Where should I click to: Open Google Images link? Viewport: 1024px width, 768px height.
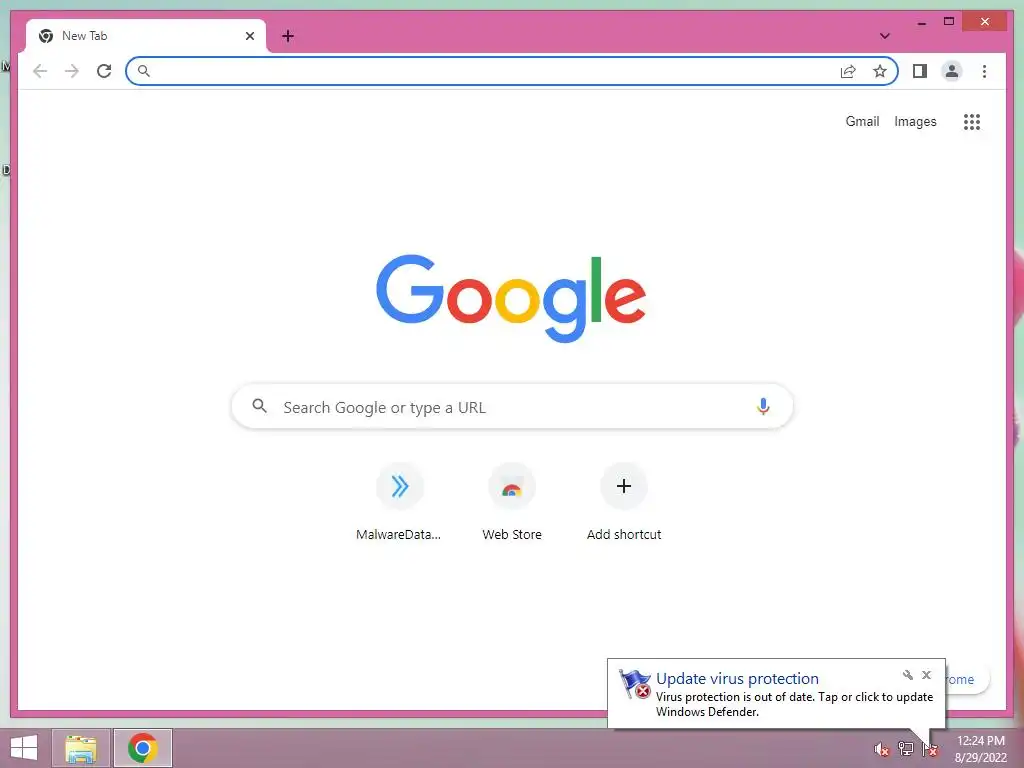click(915, 121)
